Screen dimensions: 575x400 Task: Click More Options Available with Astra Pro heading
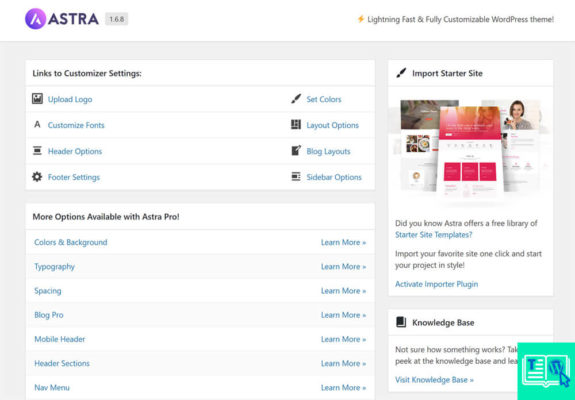(x=106, y=217)
